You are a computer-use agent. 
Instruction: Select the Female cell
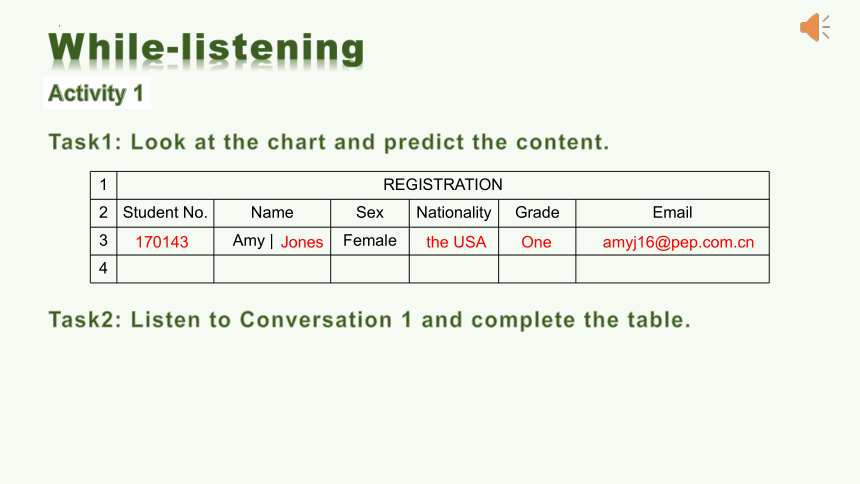coord(370,241)
